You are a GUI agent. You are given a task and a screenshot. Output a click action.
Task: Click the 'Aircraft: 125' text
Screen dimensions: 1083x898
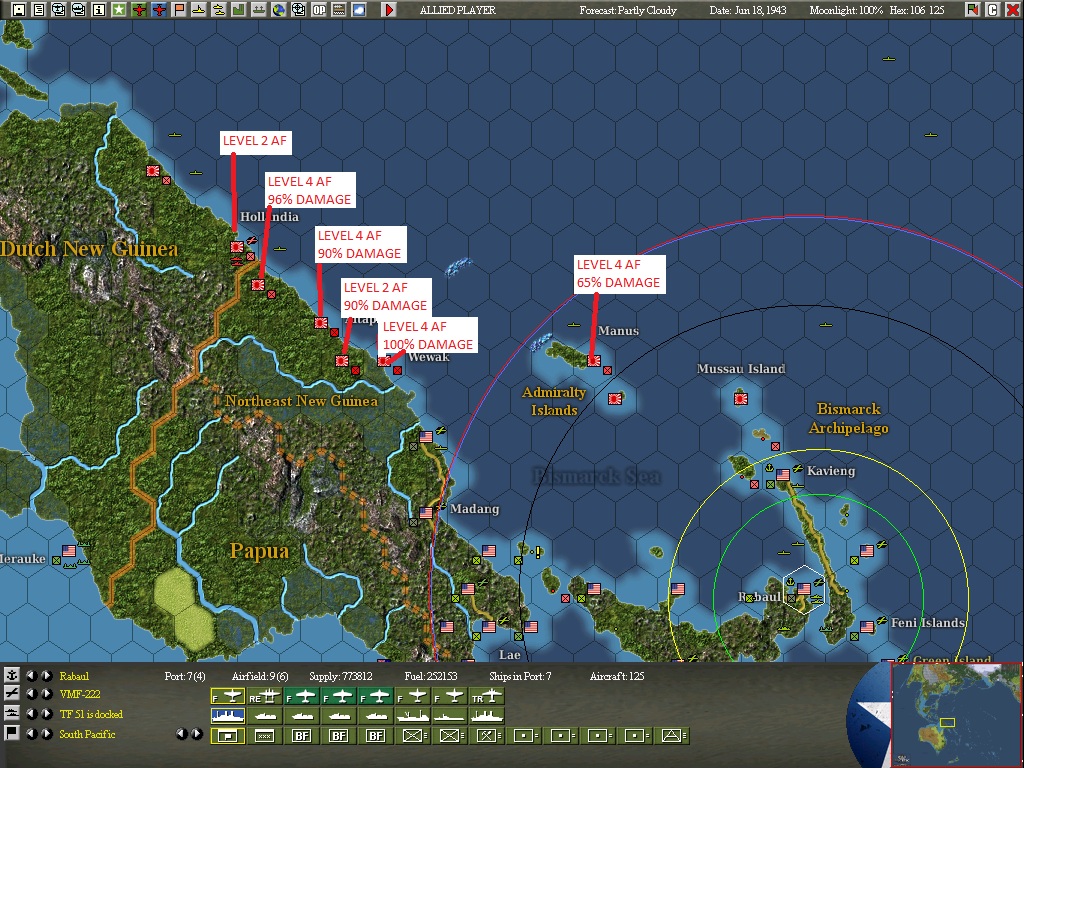(x=617, y=676)
